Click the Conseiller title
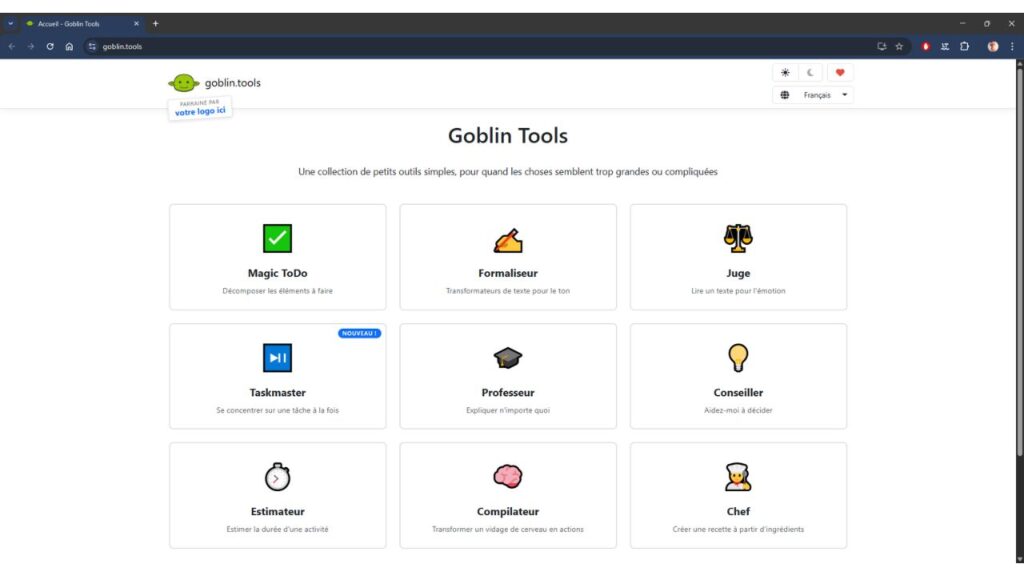This screenshot has height=576, width=1024. [x=738, y=392]
